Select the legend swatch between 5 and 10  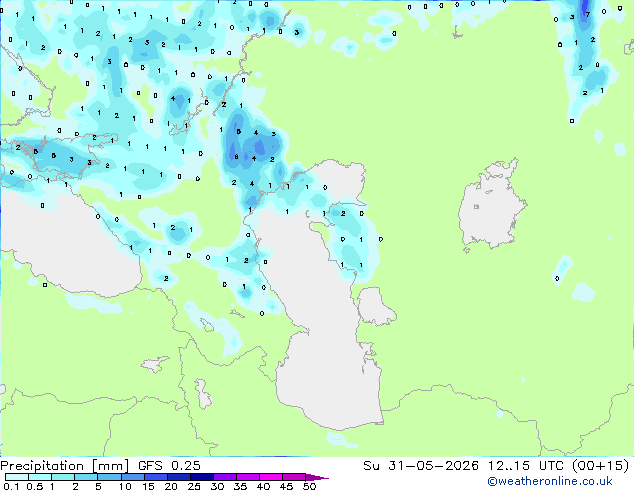(x=109, y=477)
